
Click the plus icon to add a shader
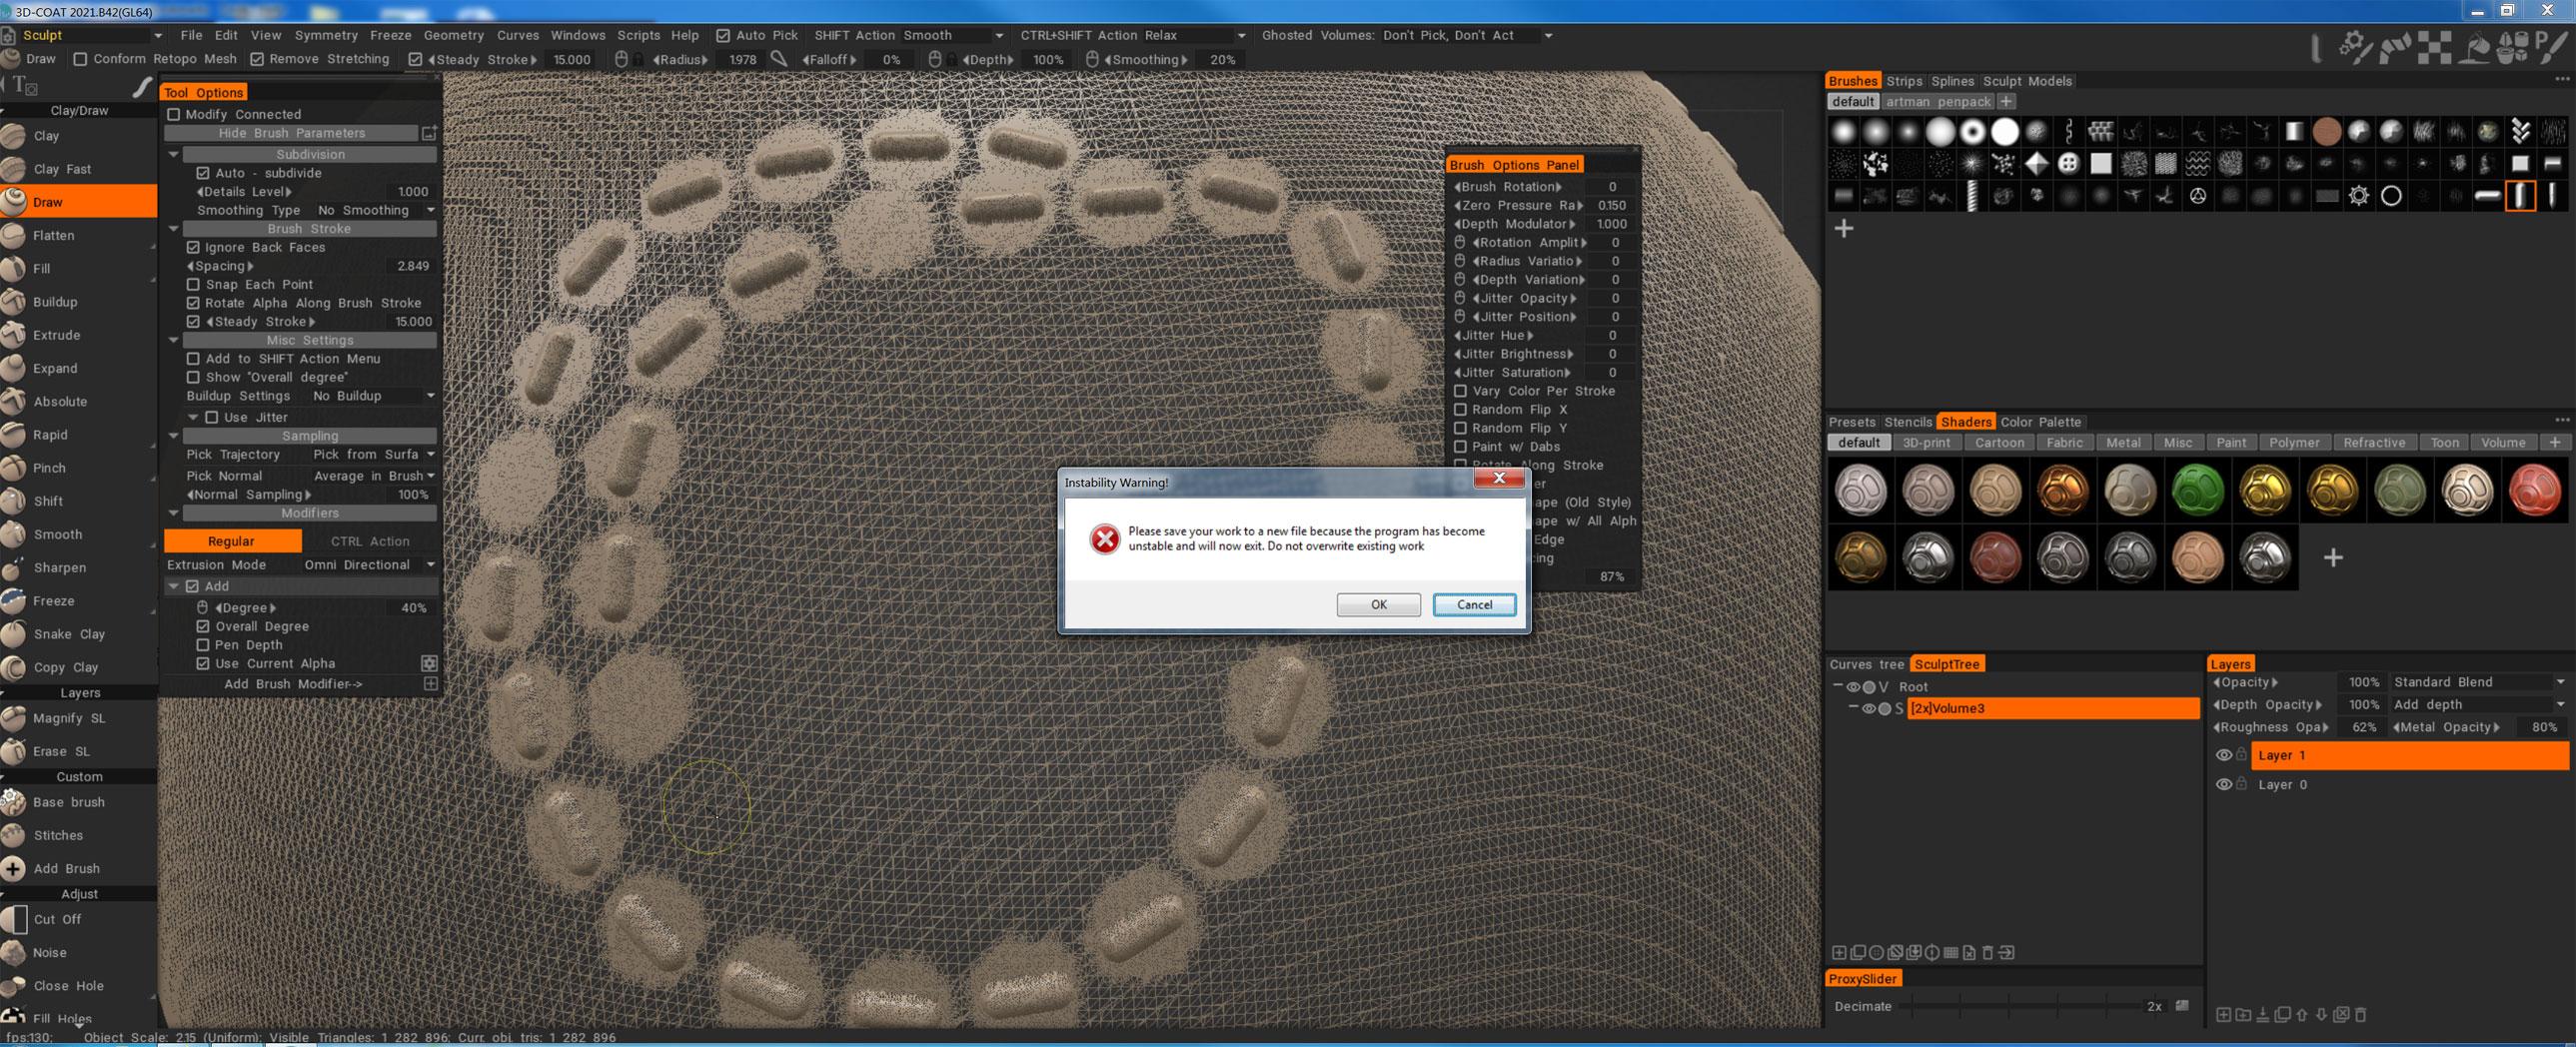(2332, 558)
